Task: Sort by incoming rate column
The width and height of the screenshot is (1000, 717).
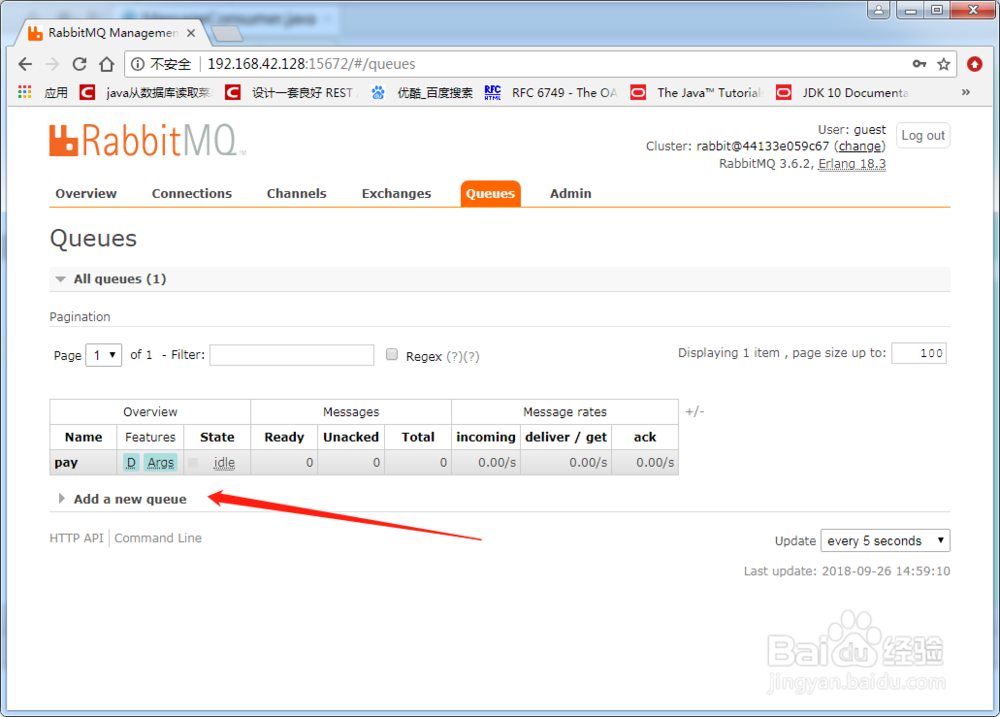Action: (485, 437)
